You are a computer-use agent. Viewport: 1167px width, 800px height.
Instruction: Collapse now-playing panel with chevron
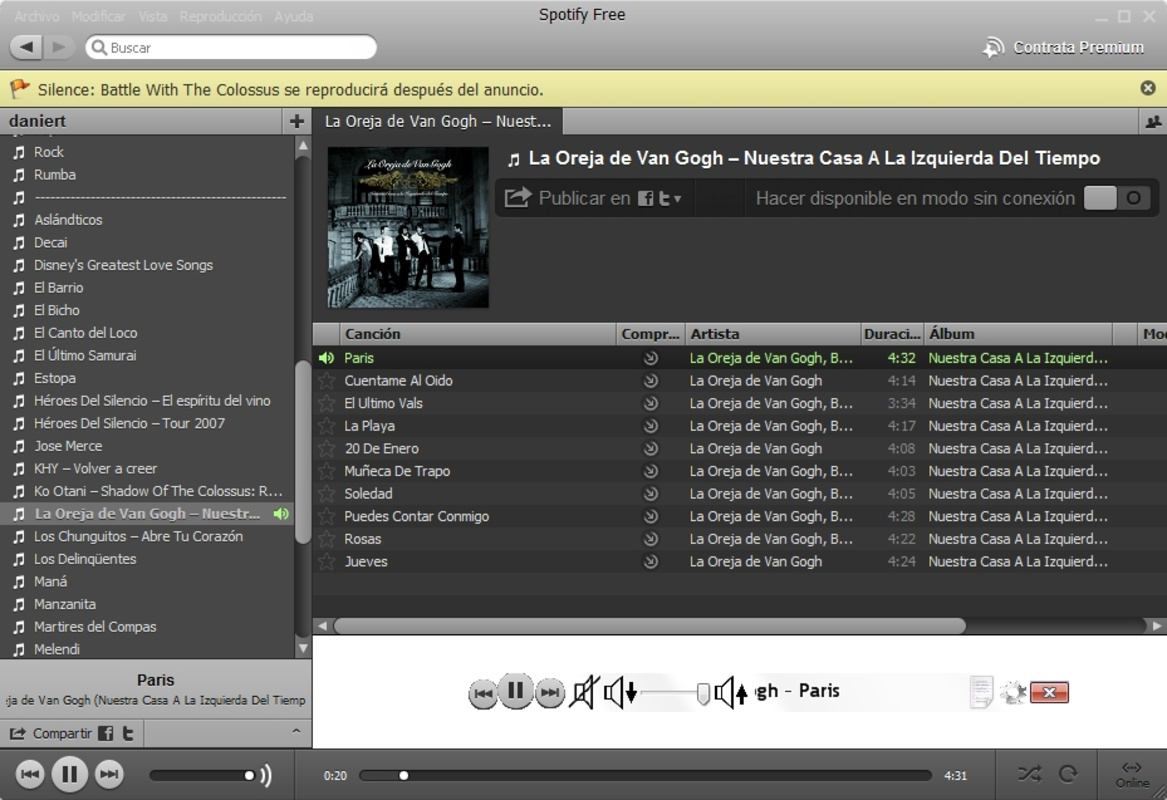[x=296, y=732]
